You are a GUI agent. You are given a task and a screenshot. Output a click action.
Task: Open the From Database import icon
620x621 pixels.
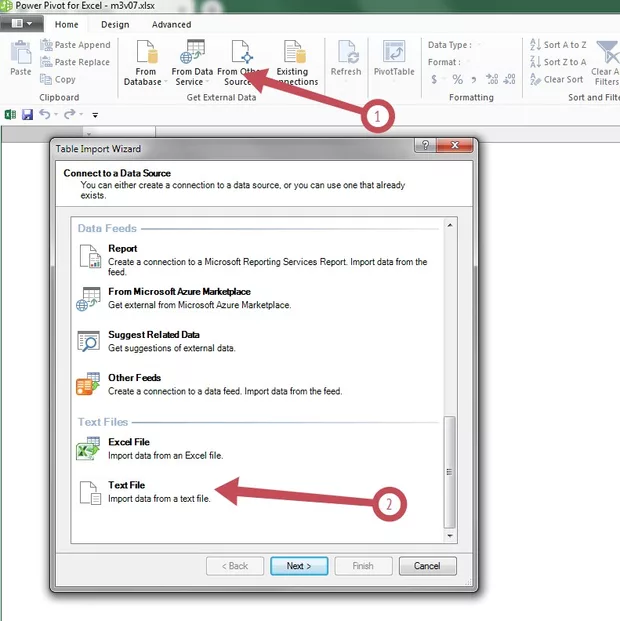147,51
